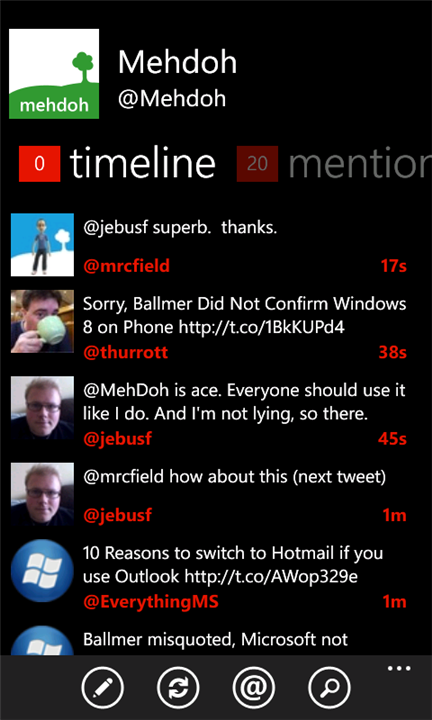Refresh the timeline using the sync icon
This screenshot has width=432, height=720.
(x=178, y=688)
